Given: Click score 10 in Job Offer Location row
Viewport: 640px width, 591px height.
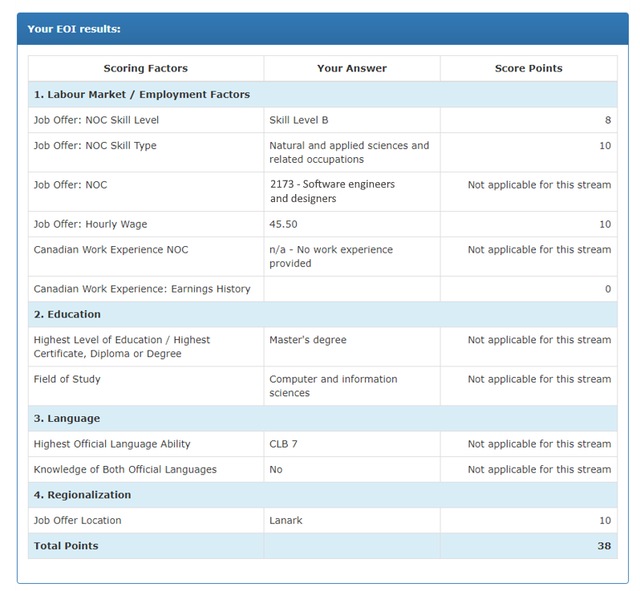Looking at the screenshot, I should pos(605,520).
